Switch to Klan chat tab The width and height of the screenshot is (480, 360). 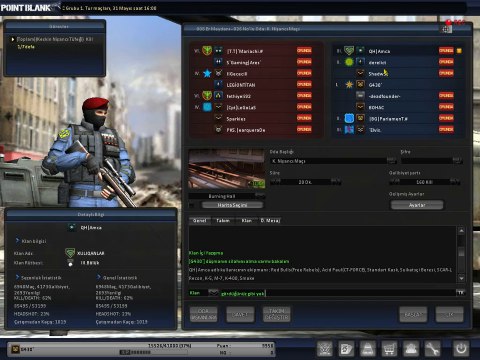coord(247,220)
